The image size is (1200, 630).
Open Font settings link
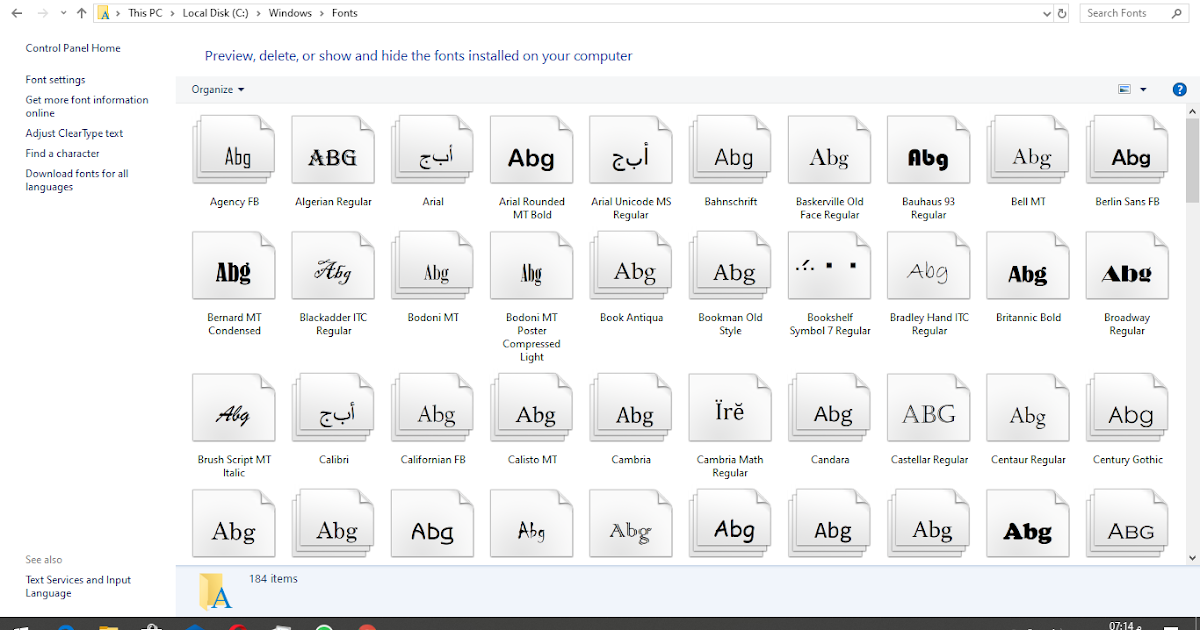pyautogui.click(x=55, y=80)
